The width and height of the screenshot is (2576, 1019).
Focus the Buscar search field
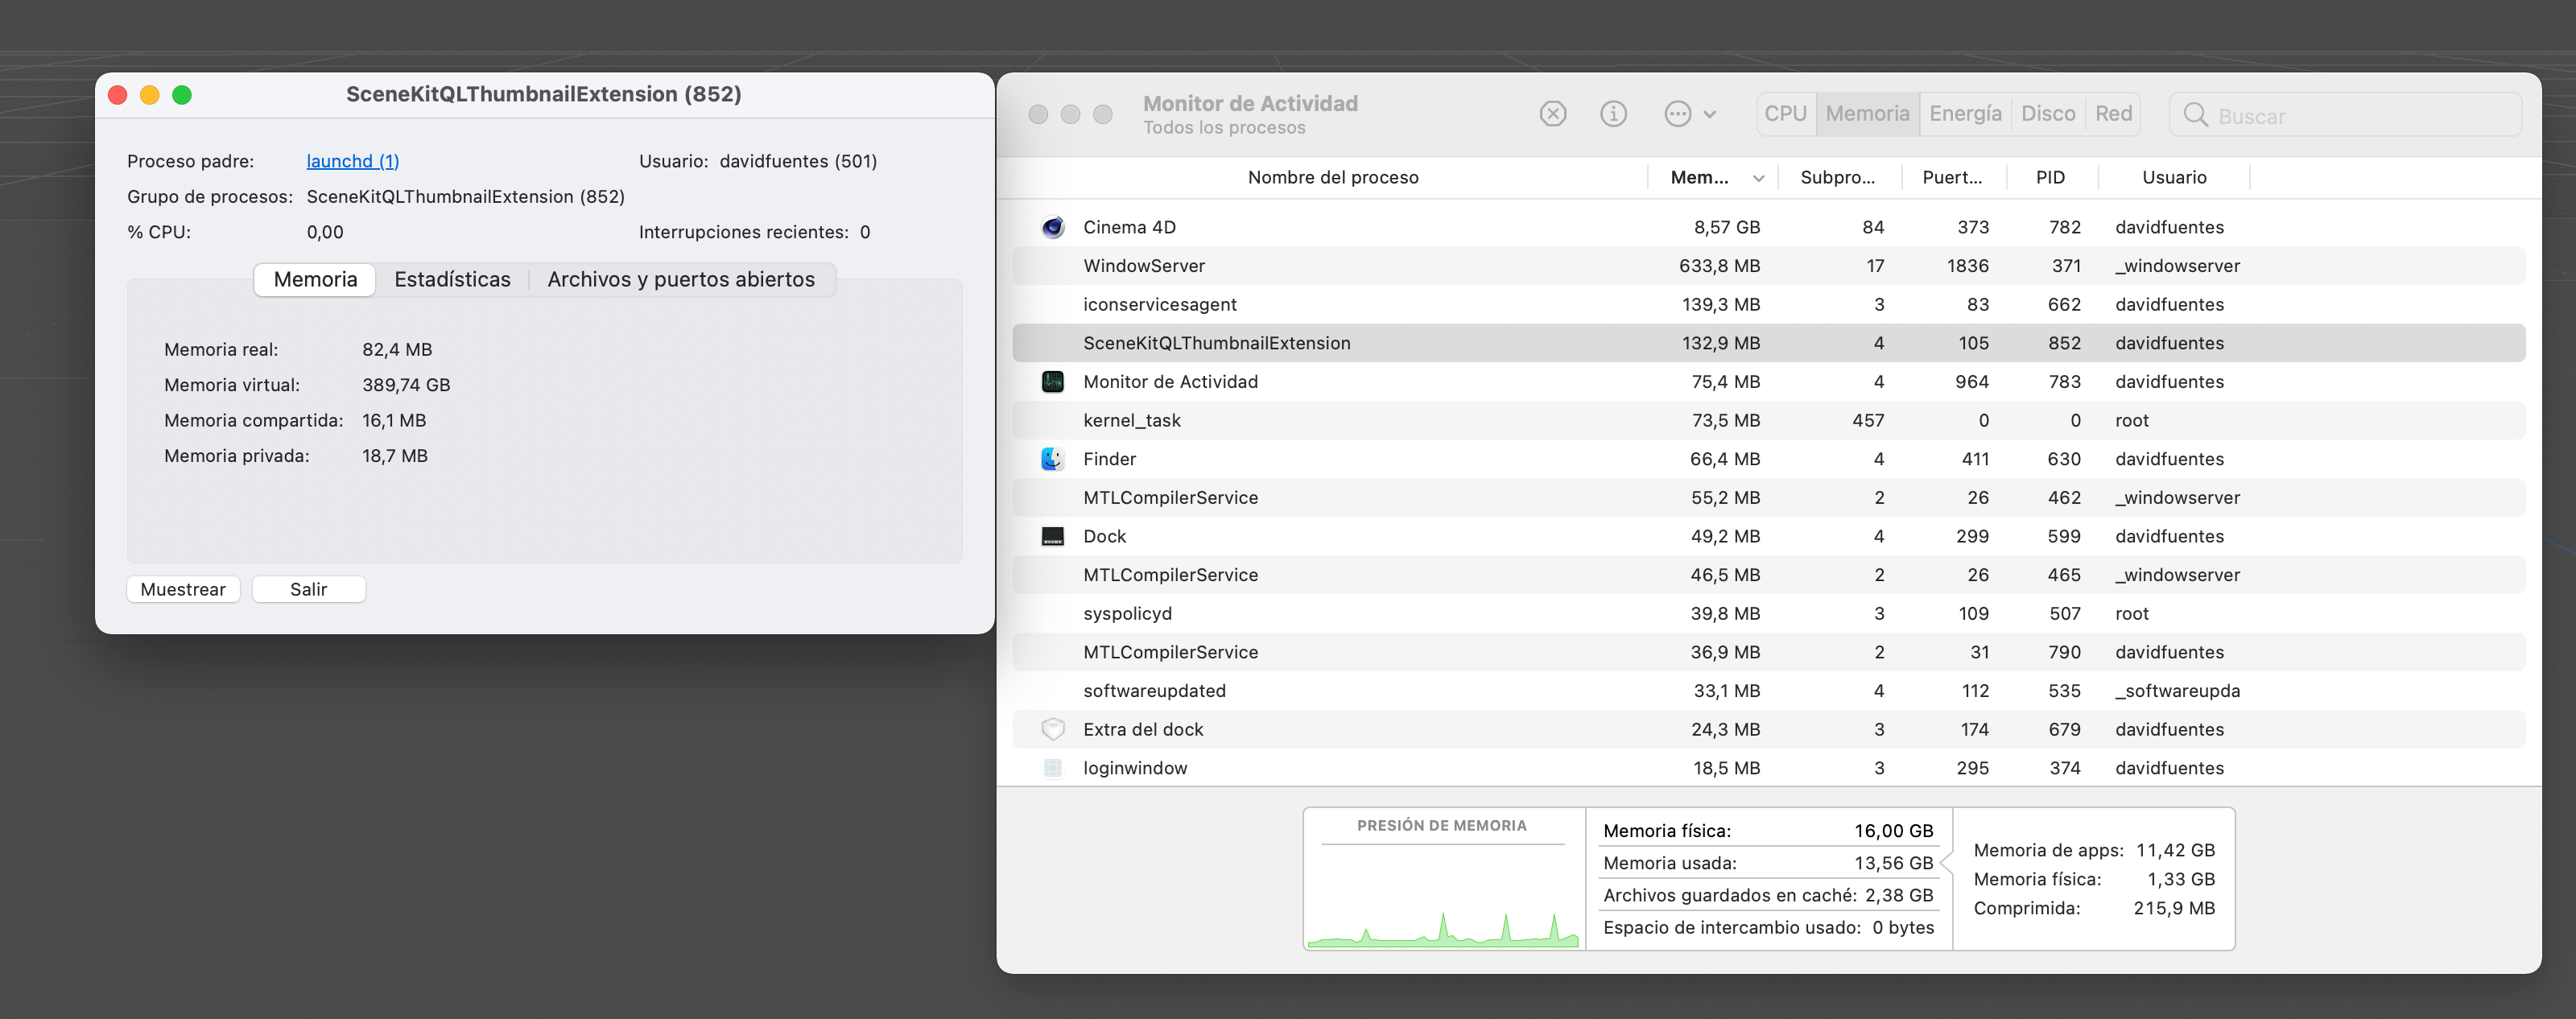(x=2345, y=115)
